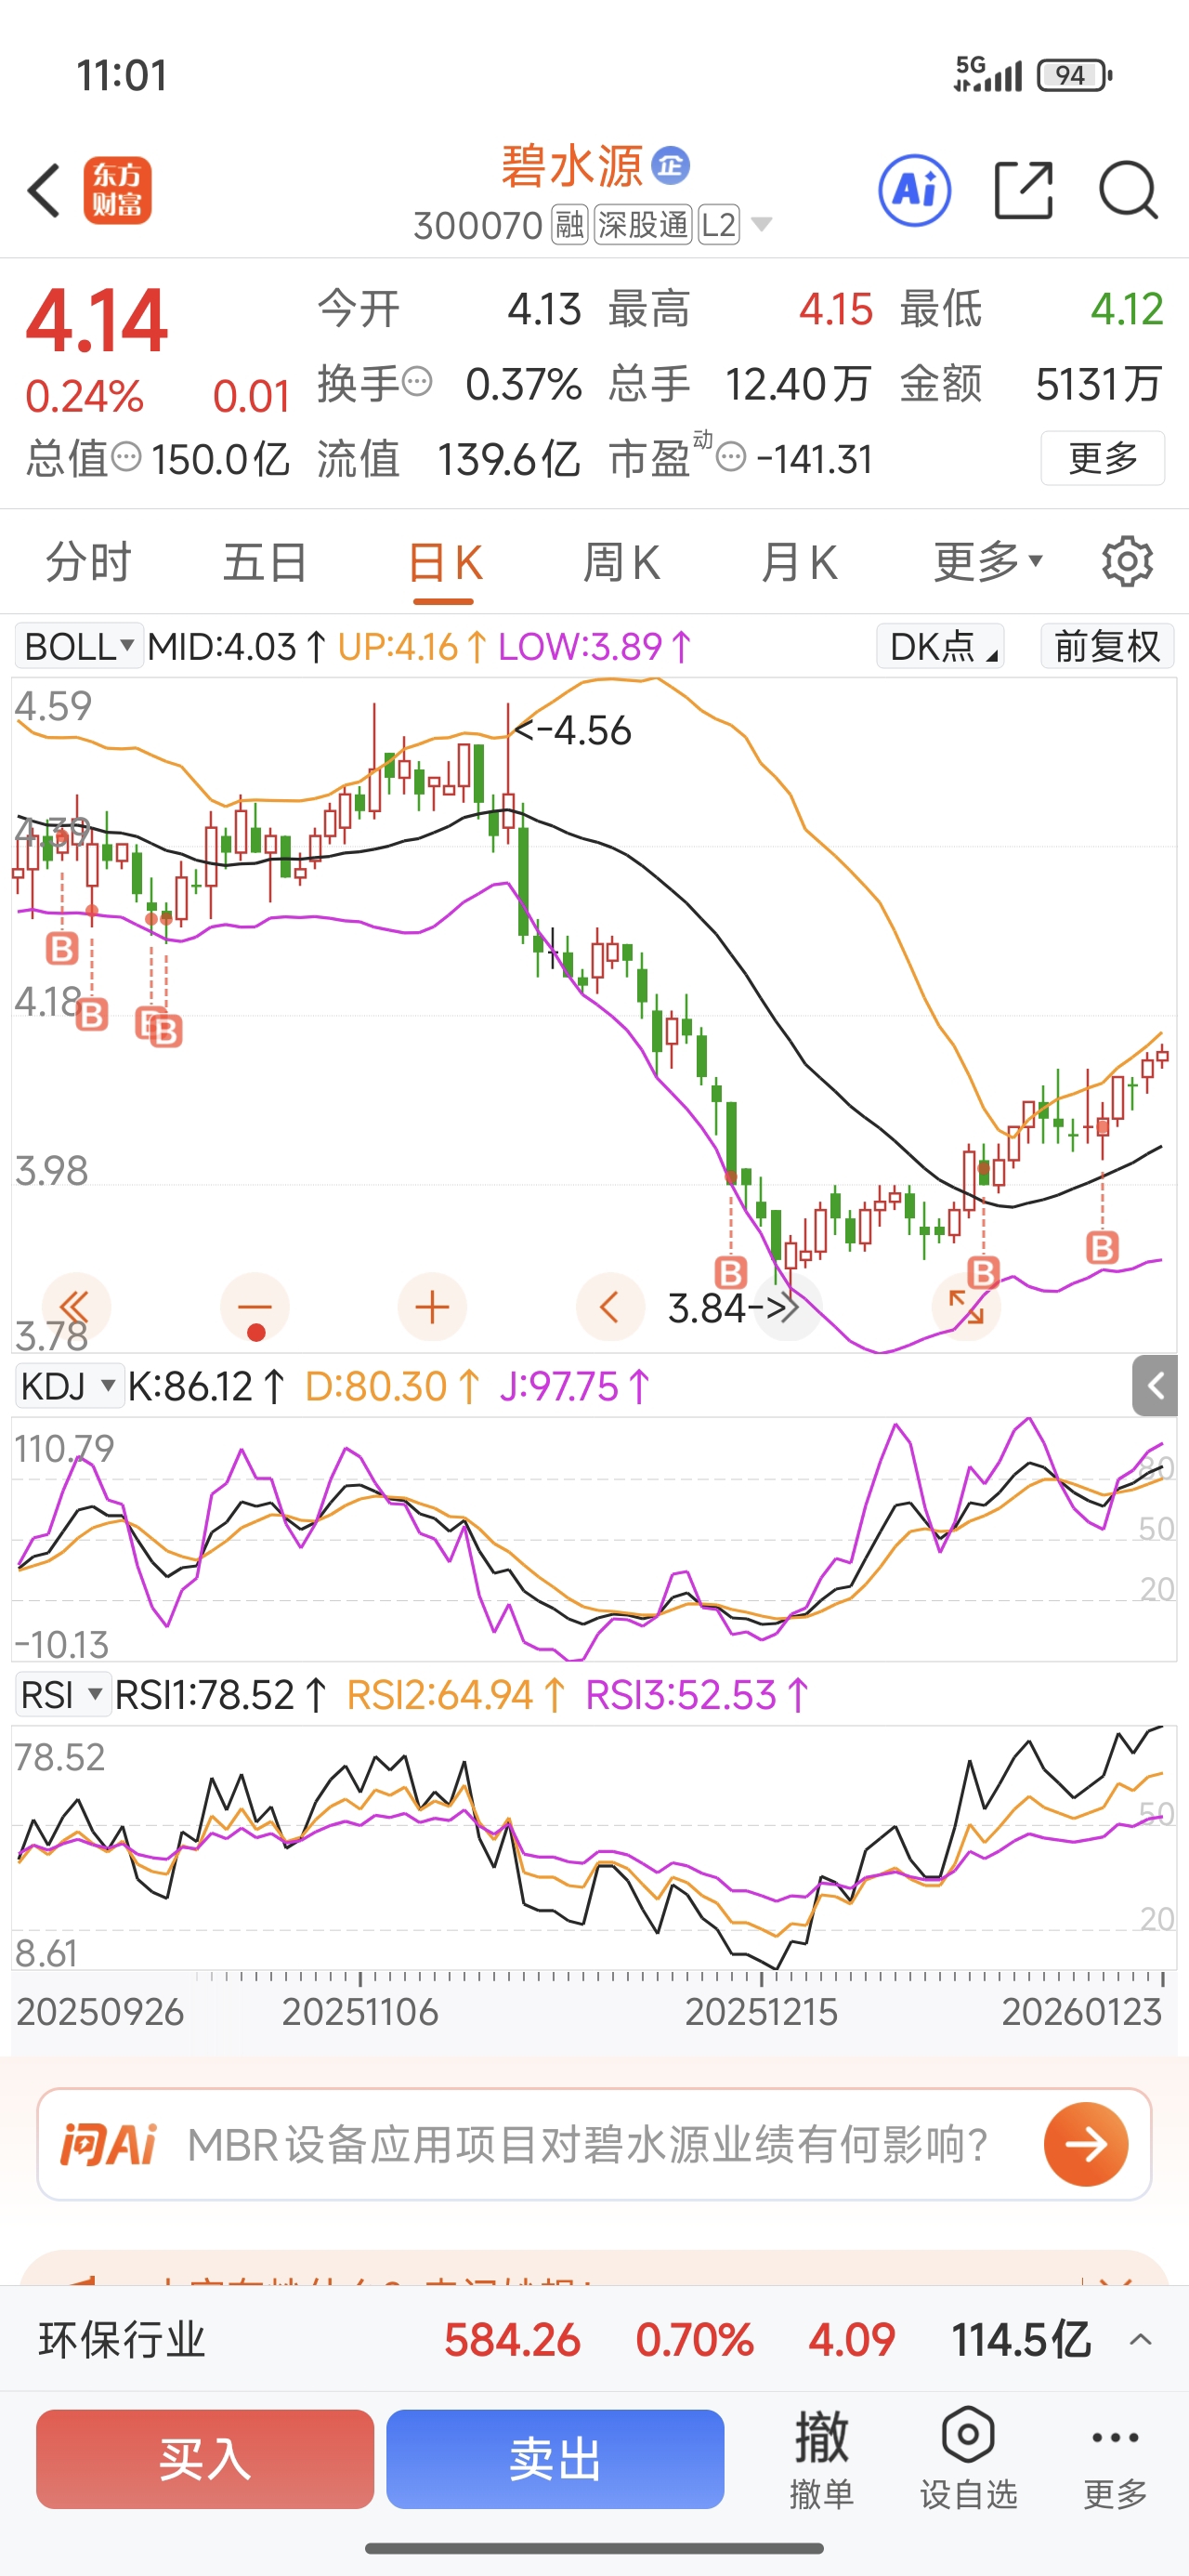1189x2576 pixels.
Task: Tap the 设自选 watchlist icon
Action: [x=968, y=2460]
